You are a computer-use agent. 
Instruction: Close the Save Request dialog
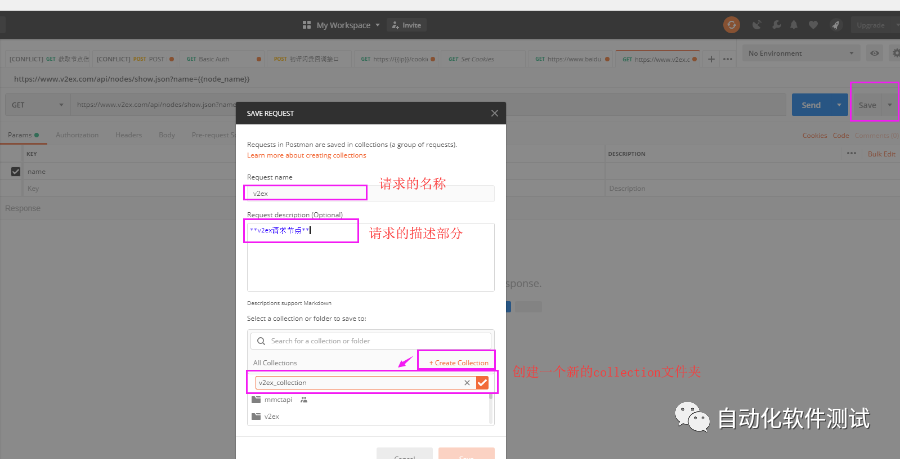tap(494, 113)
